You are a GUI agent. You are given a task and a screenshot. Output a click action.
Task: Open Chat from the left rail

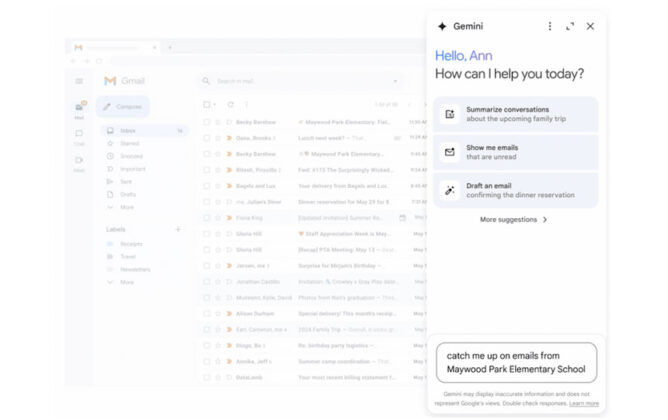click(79, 134)
